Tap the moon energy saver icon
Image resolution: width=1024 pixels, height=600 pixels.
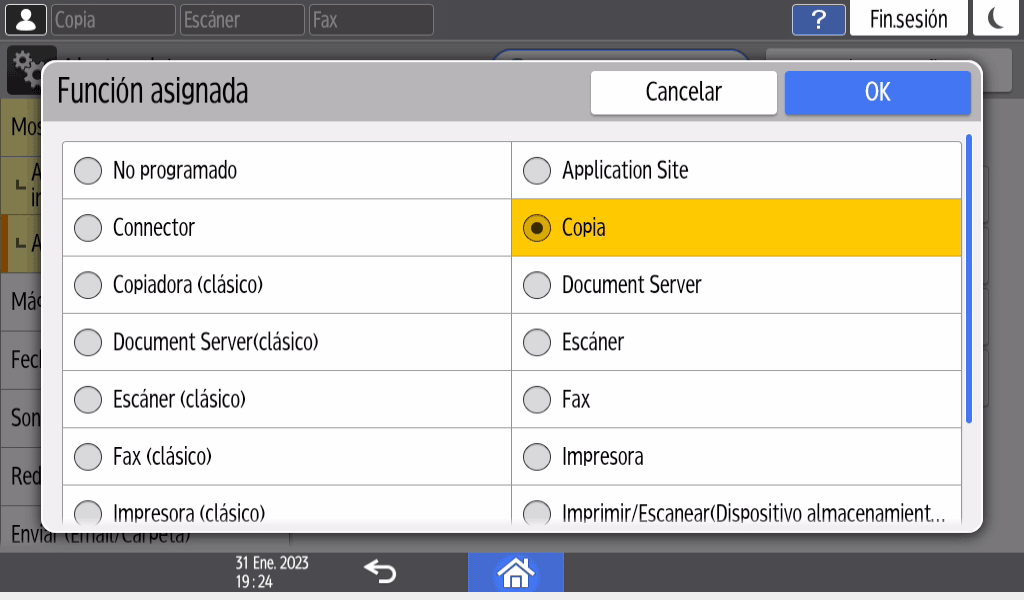(x=995, y=19)
